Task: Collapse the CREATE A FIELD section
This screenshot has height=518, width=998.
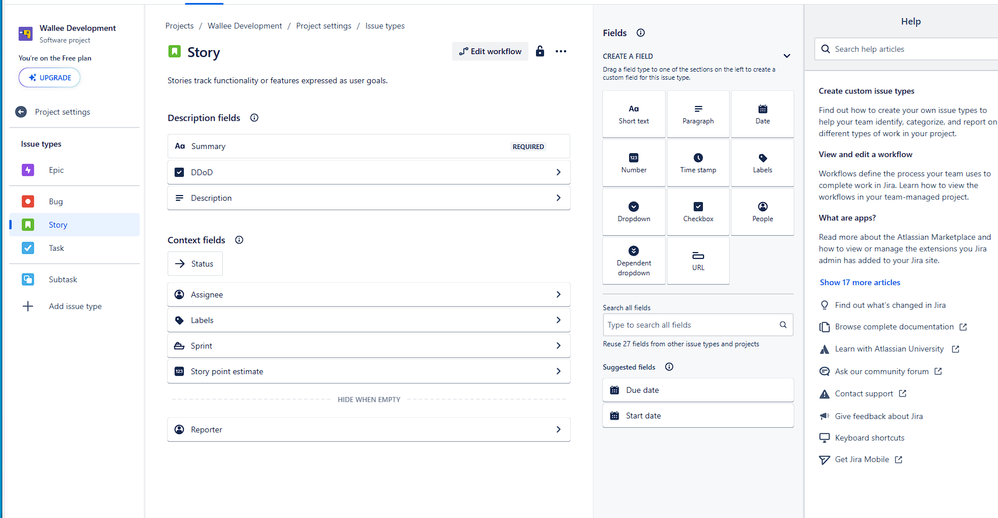Action: coord(787,56)
